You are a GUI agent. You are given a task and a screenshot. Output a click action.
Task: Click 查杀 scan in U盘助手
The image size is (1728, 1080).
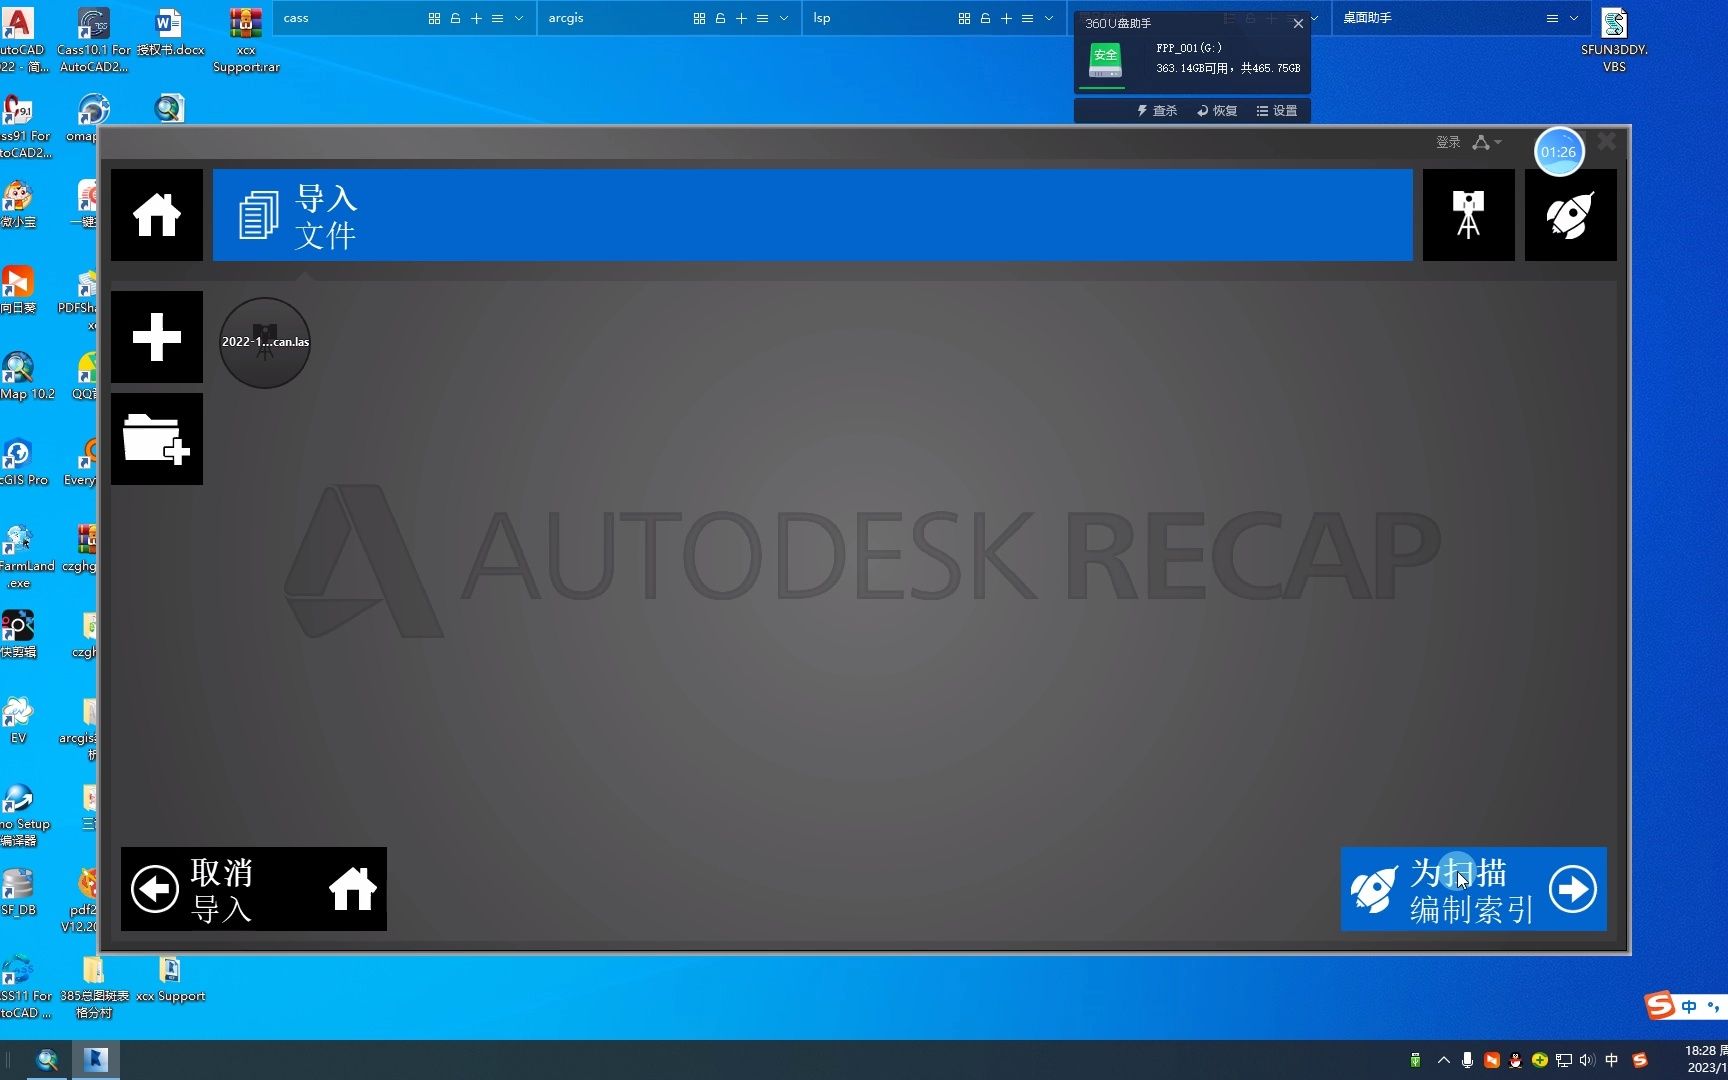(x=1157, y=111)
